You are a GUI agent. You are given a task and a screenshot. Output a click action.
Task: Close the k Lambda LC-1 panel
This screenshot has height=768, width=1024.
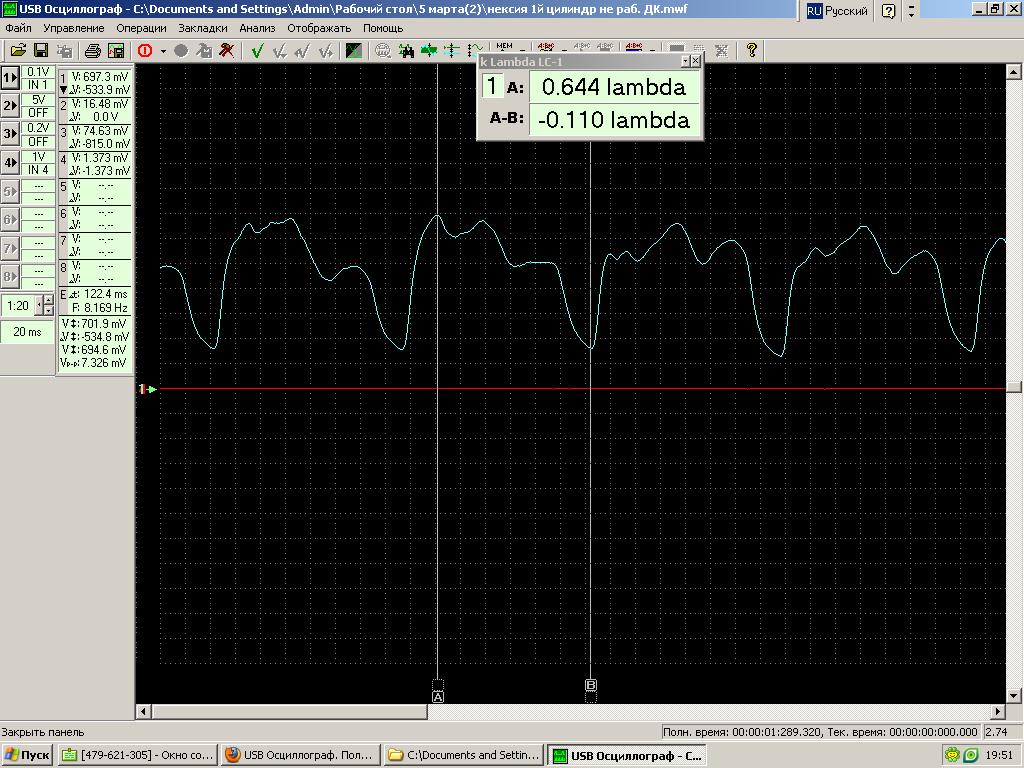click(696, 61)
